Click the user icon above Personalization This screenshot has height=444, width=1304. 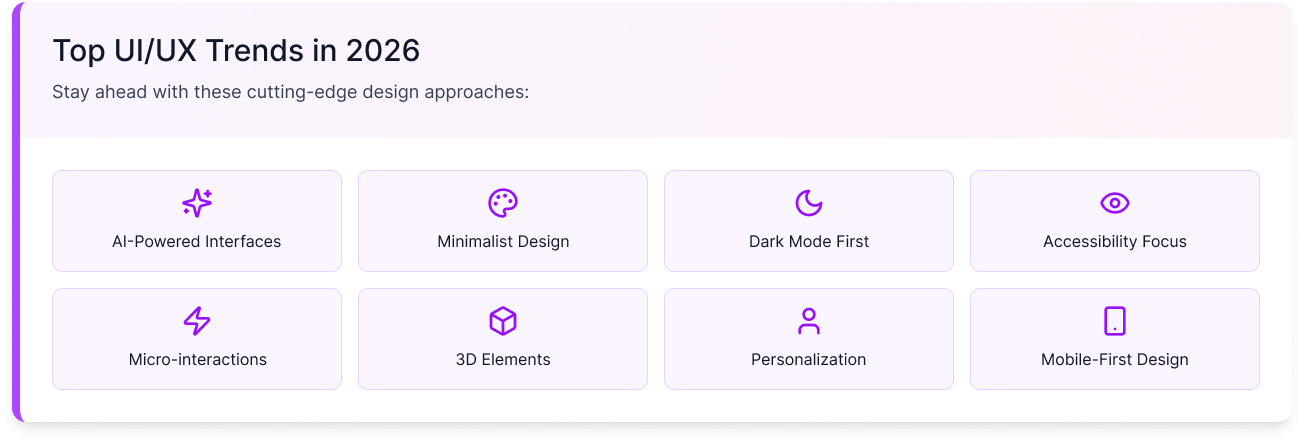(x=809, y=321)
